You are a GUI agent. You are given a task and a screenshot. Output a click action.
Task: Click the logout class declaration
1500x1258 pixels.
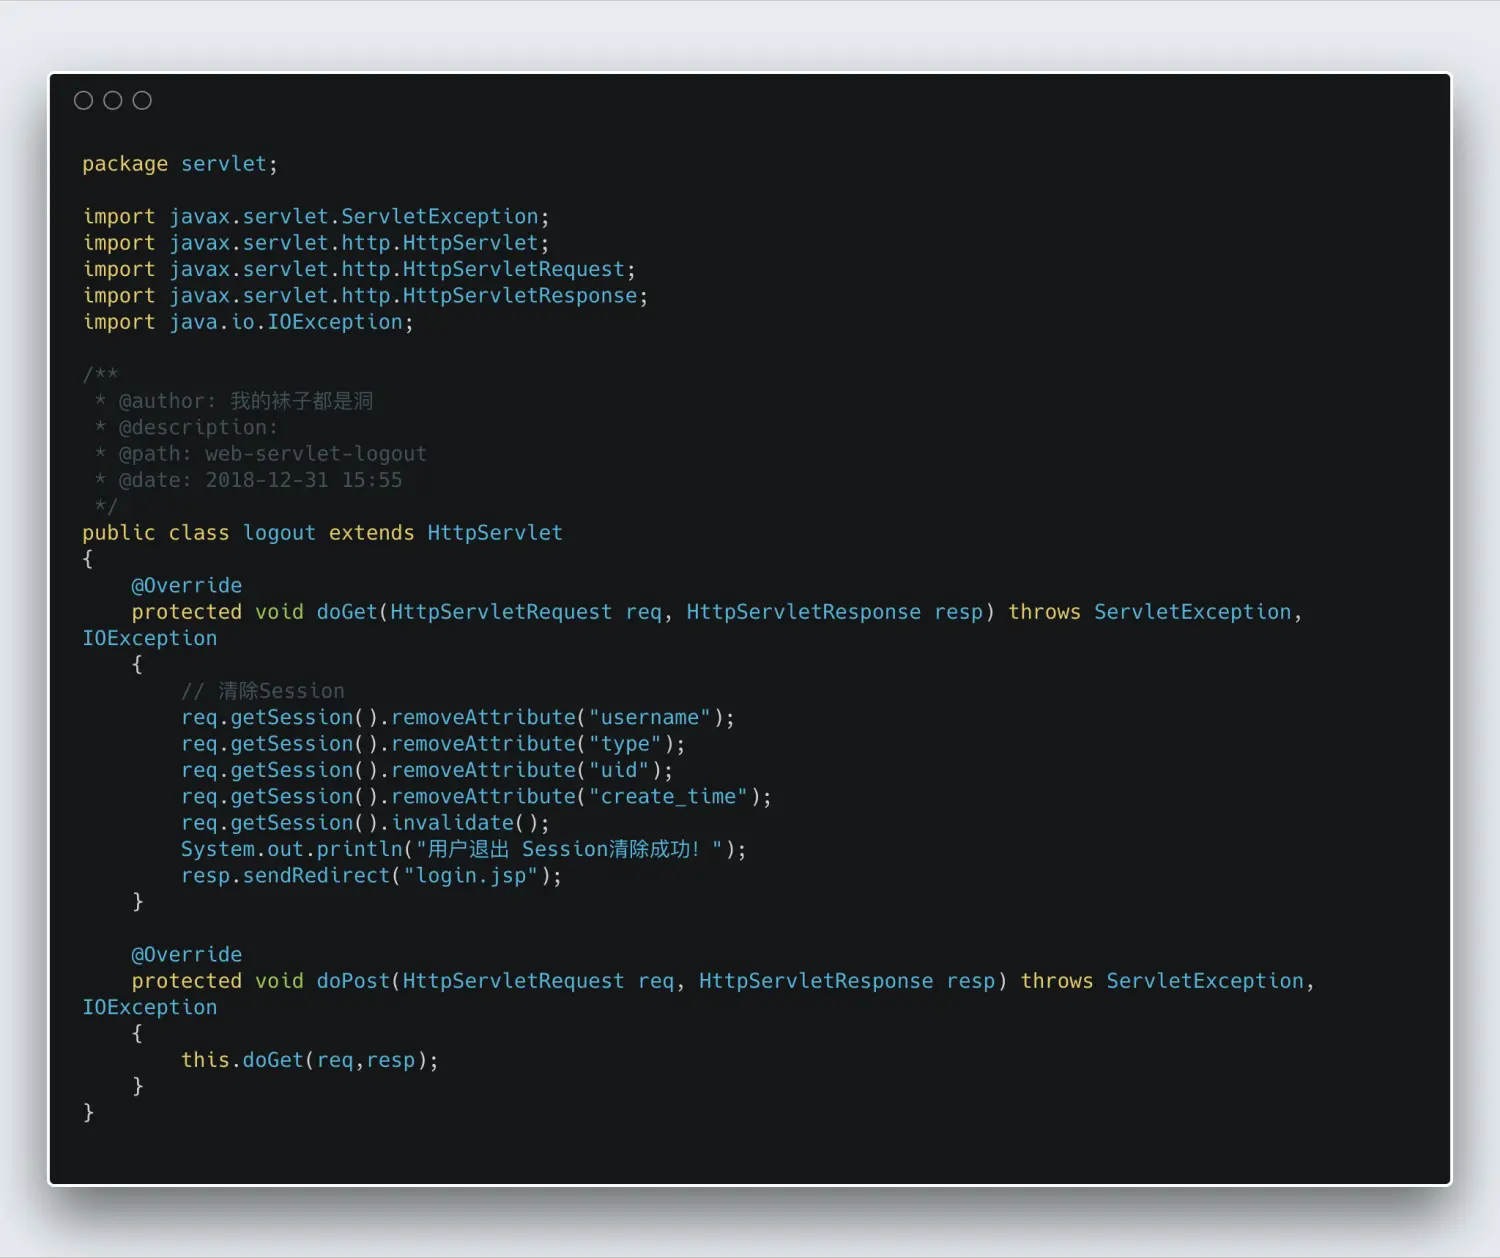click(322, 532)
